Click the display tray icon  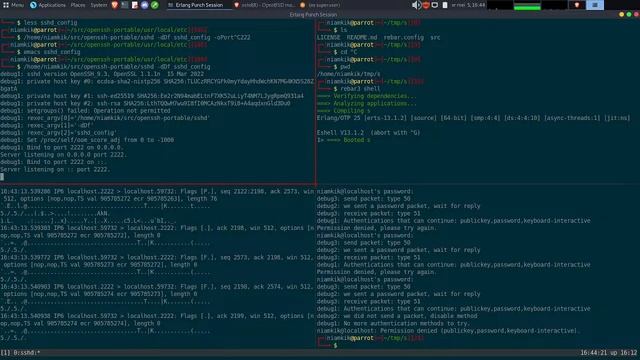[435, 5]
